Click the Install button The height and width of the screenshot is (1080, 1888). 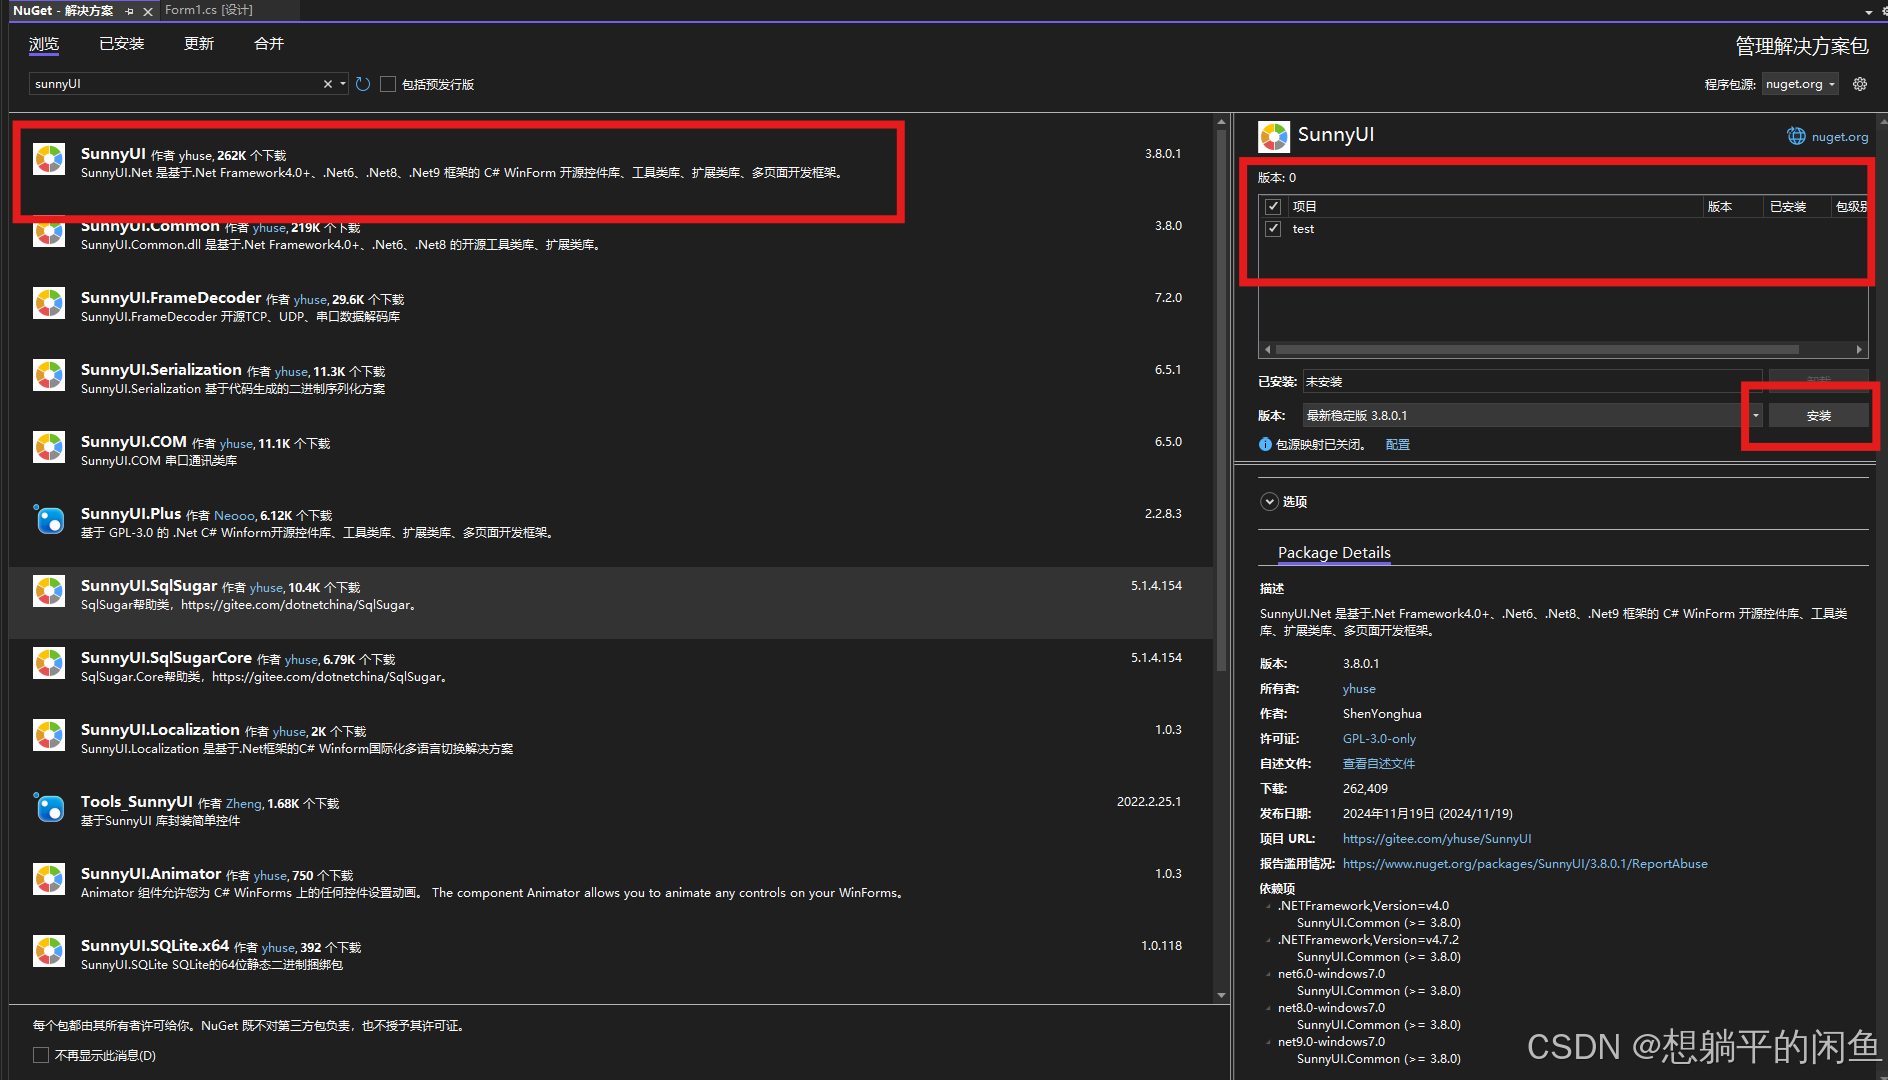(x=1818, y=416)
